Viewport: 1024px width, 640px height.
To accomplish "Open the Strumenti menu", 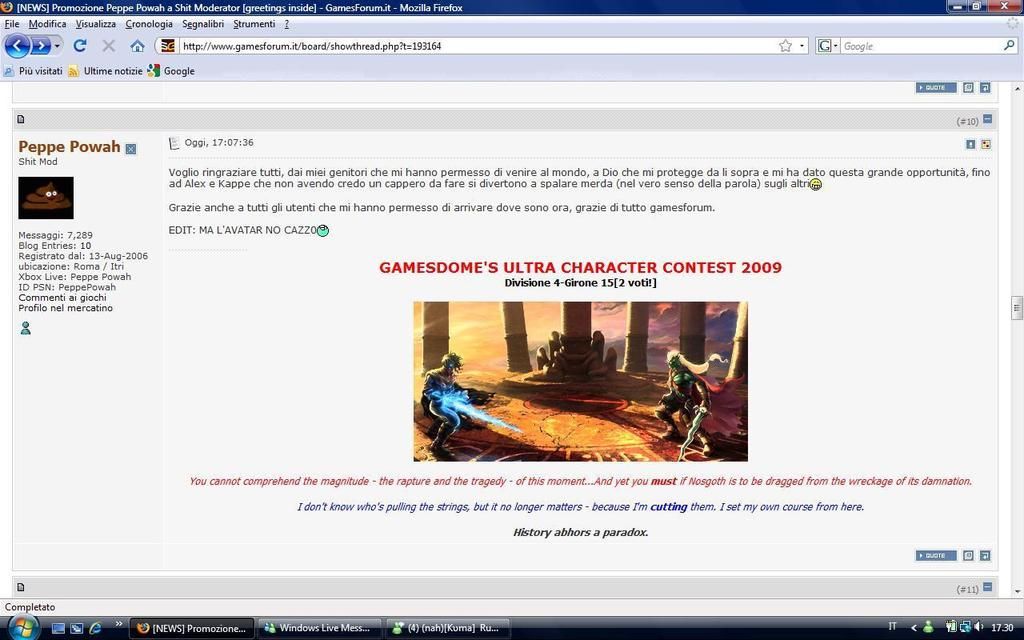I will [x=254, y=24].
